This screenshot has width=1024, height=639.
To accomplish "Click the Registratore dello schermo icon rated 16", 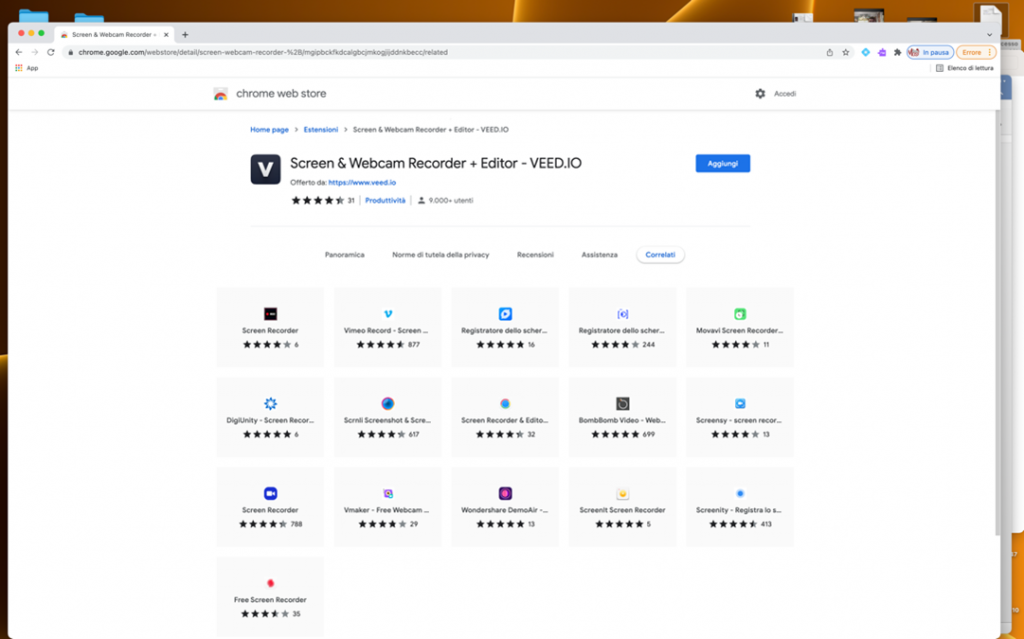I will coord(505,314).
